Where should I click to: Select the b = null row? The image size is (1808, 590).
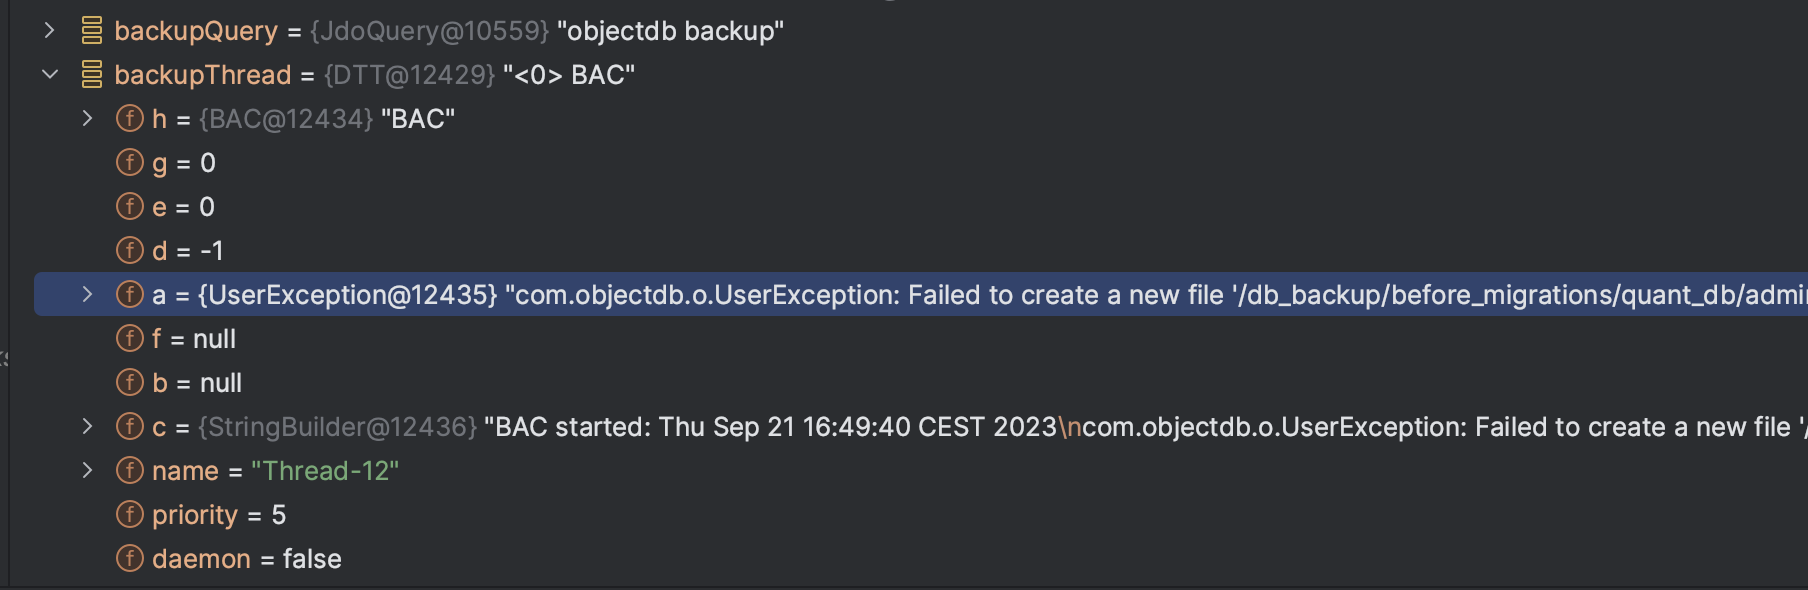(920, 383)
